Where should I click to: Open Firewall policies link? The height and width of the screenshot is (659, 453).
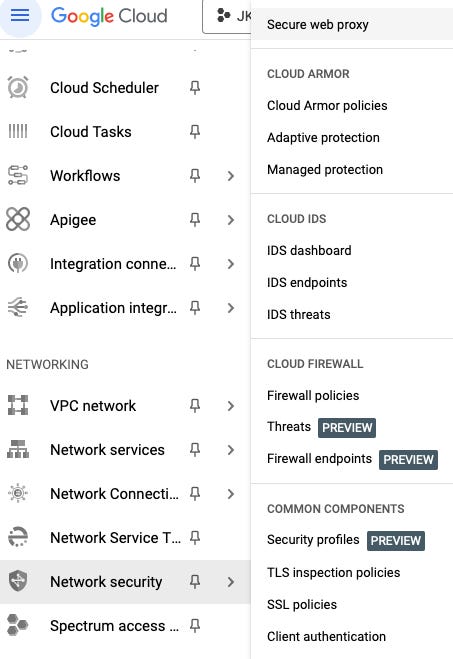click(x=313, y=395)
